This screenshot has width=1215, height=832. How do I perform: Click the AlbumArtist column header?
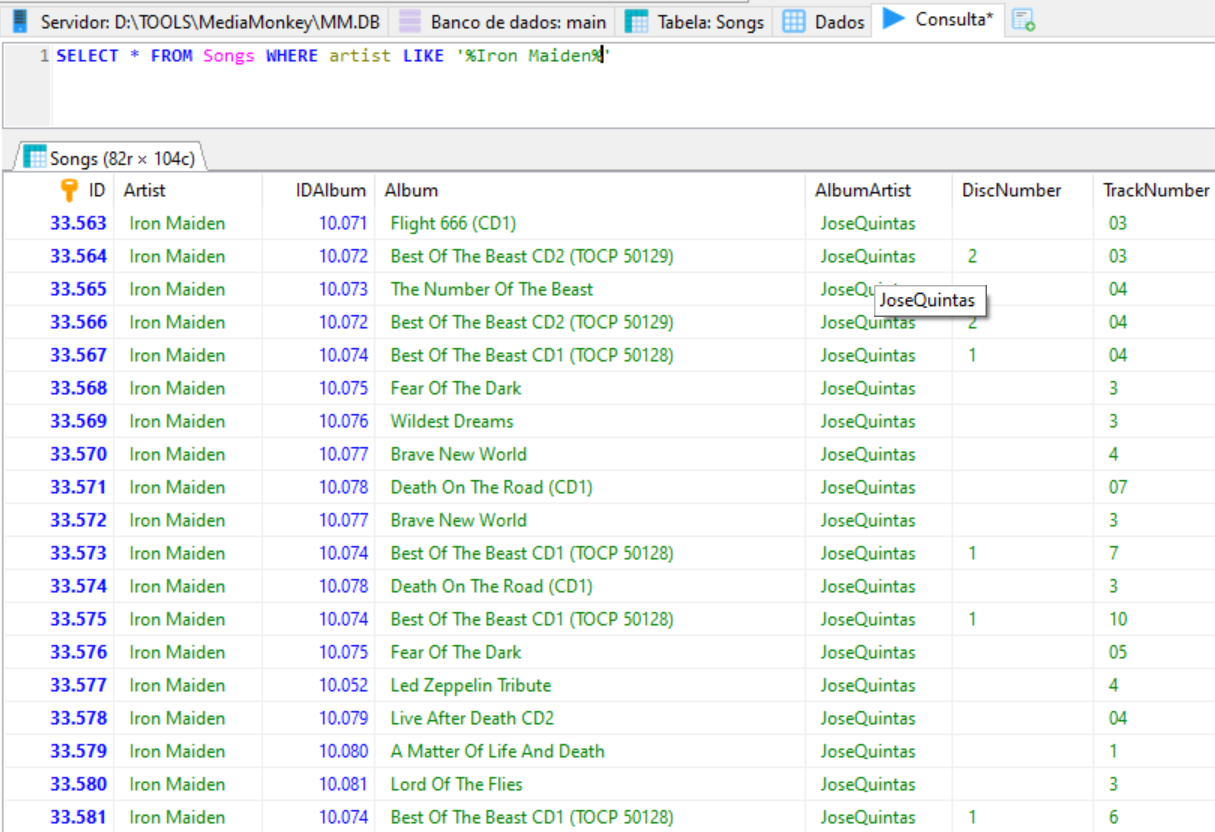tap(864, 190)
